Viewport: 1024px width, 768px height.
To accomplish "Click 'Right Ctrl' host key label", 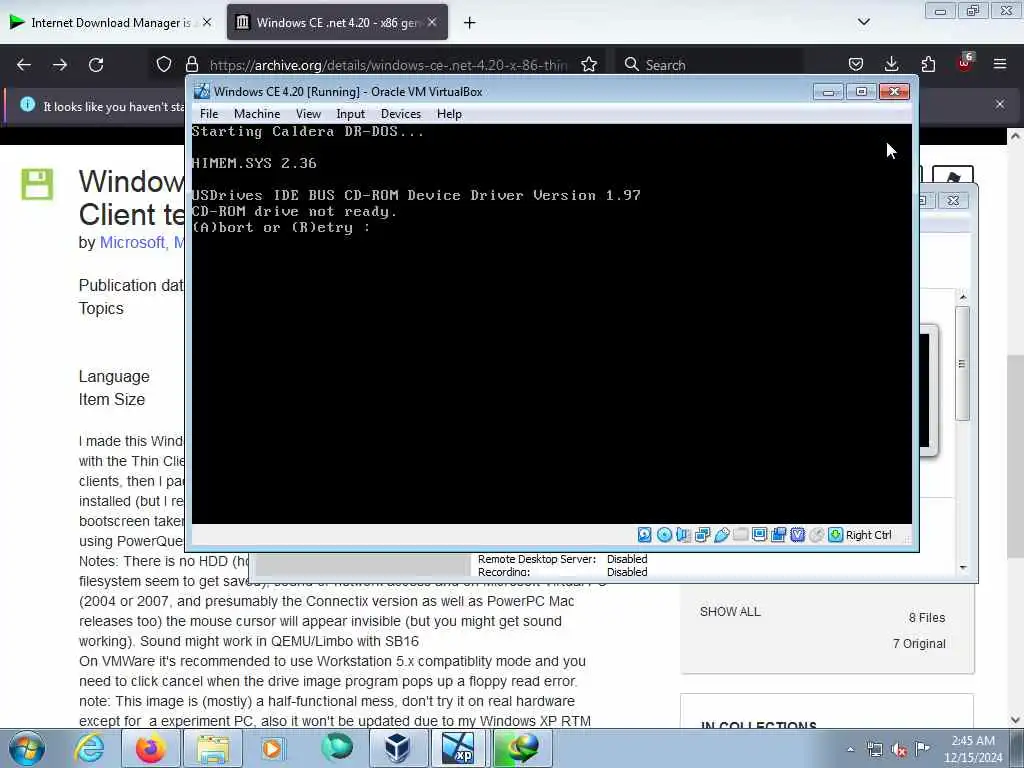I will pos(869,535).
